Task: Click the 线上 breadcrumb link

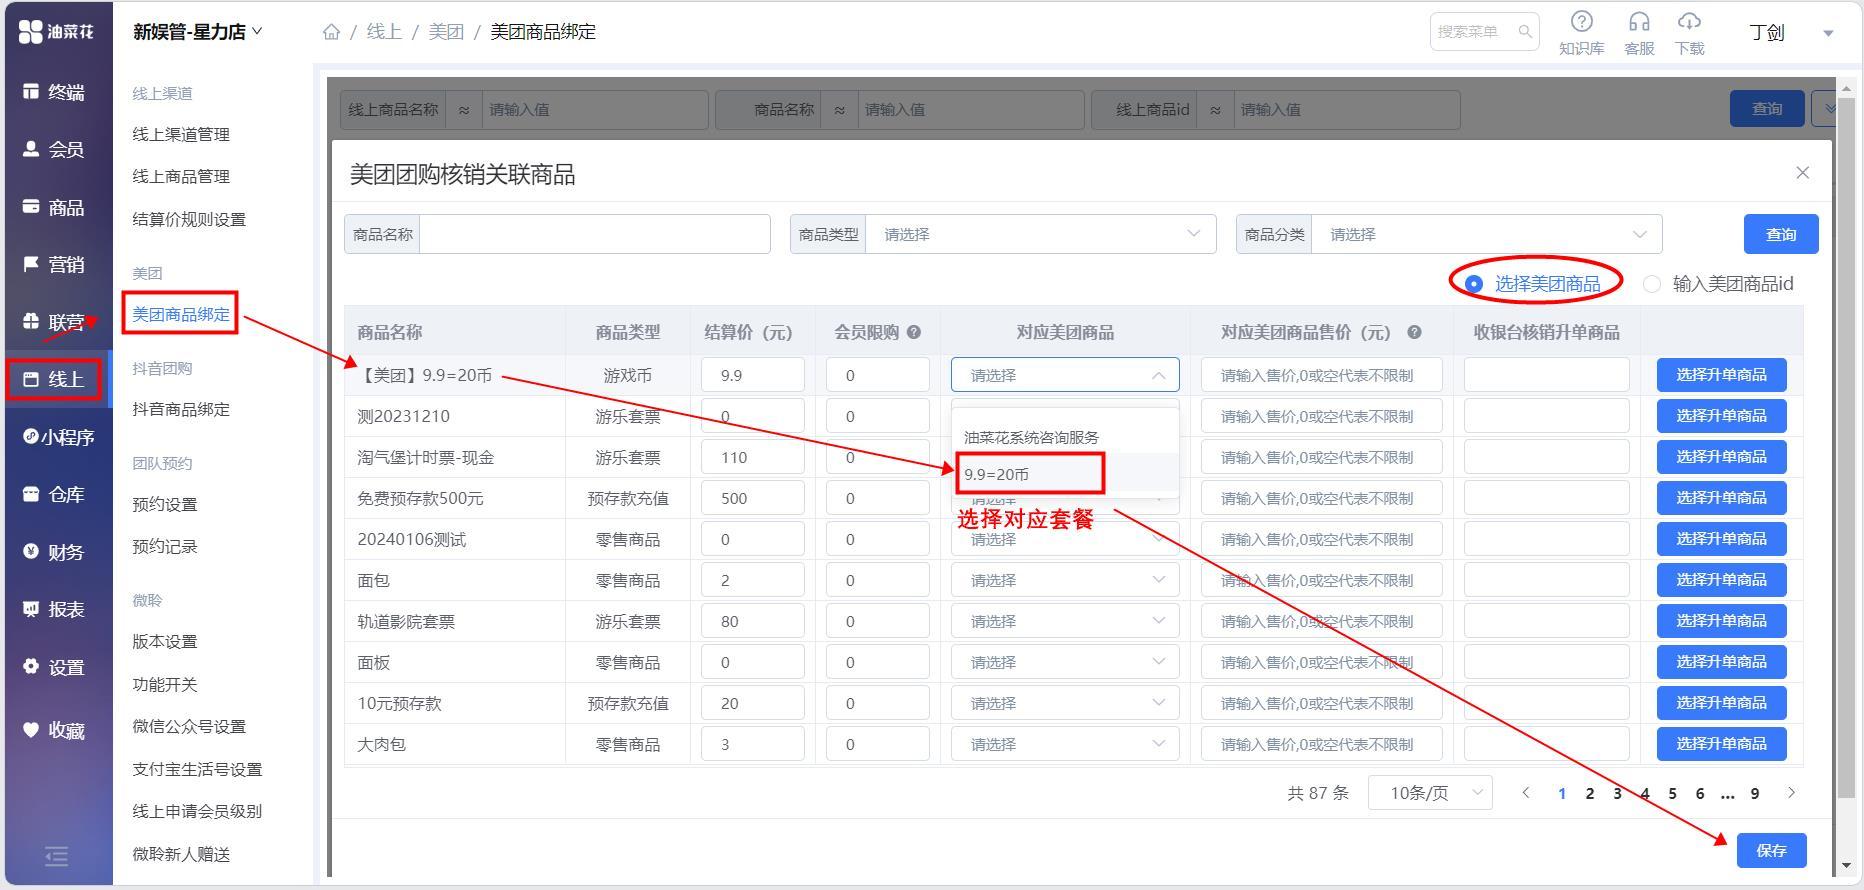Action: [x=384, y=32]
